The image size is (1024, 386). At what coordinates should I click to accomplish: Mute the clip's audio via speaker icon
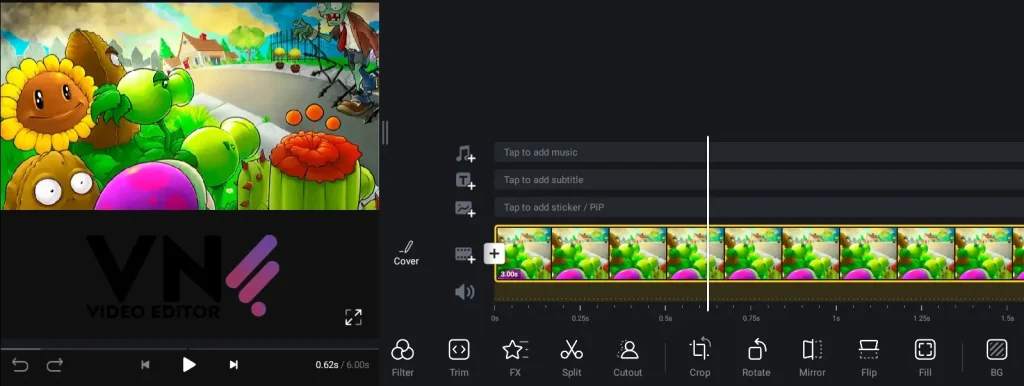click(464, 292)
